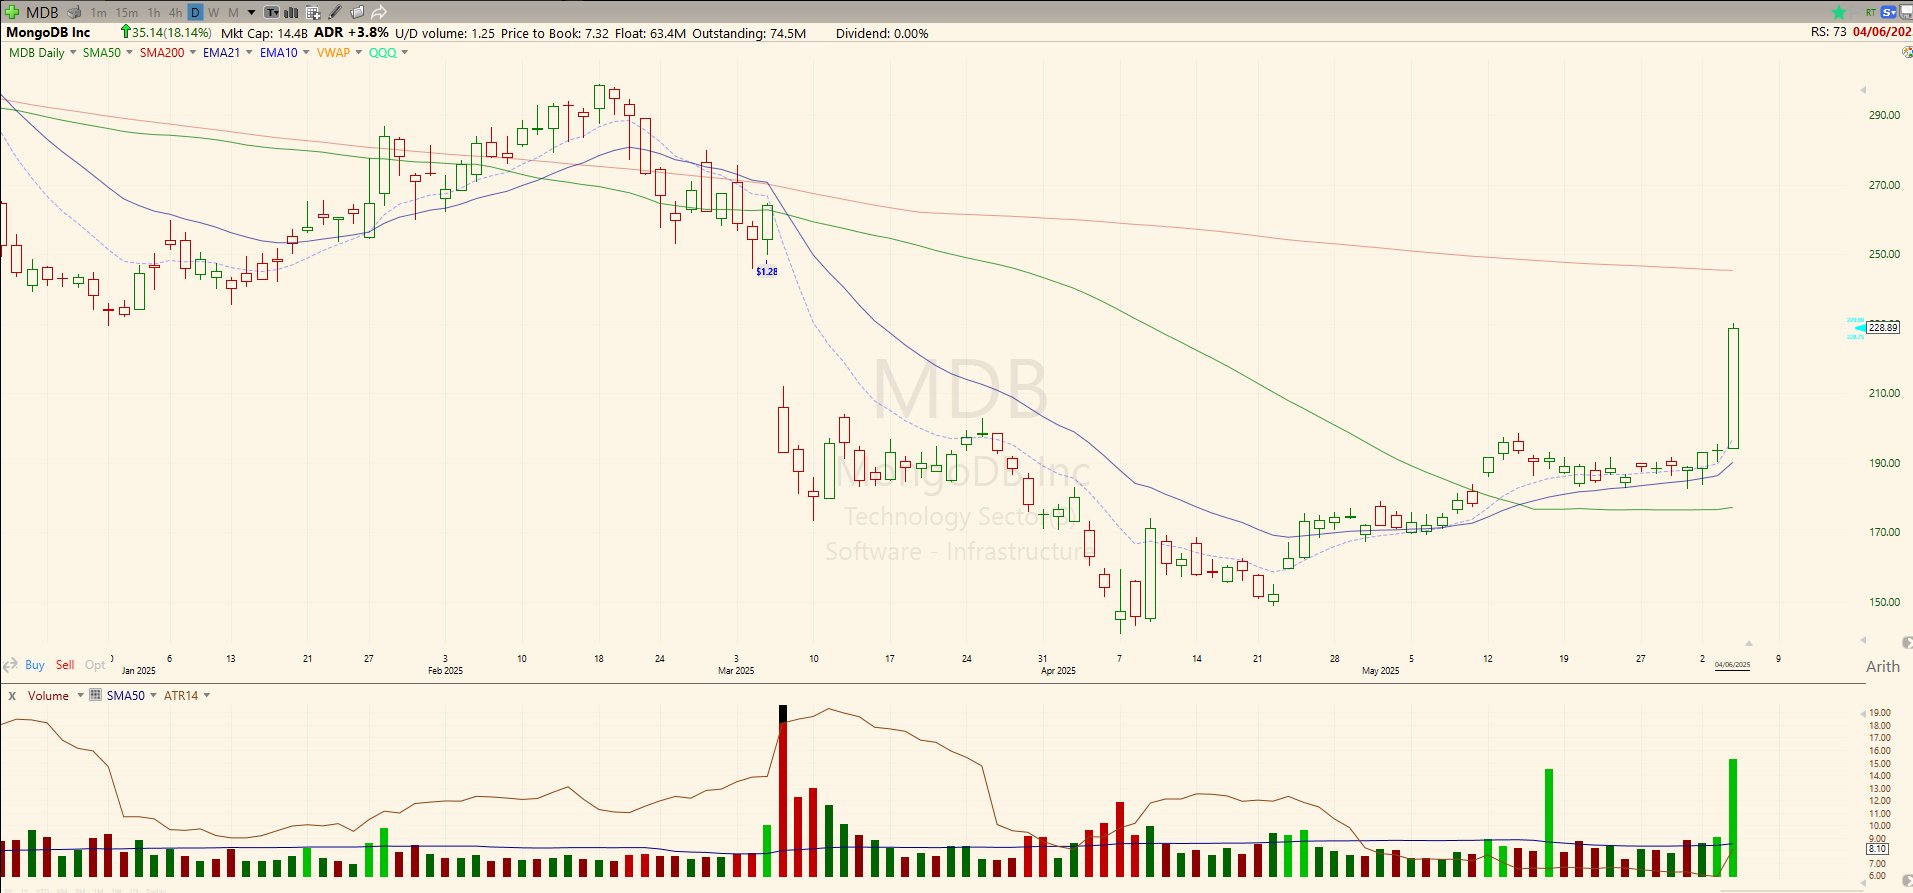This screenshot has width=1913, height=893.
Task: Click the green plus add-chart icon
Action: (12, 12)
